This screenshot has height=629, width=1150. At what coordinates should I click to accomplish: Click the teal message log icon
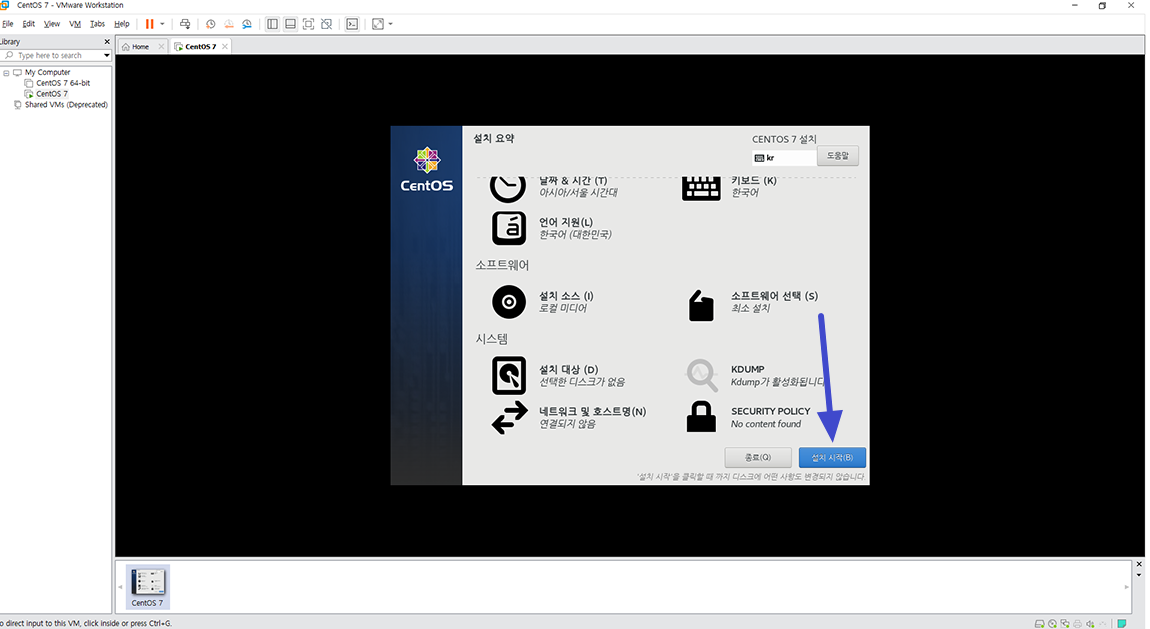click(1121, 623)
